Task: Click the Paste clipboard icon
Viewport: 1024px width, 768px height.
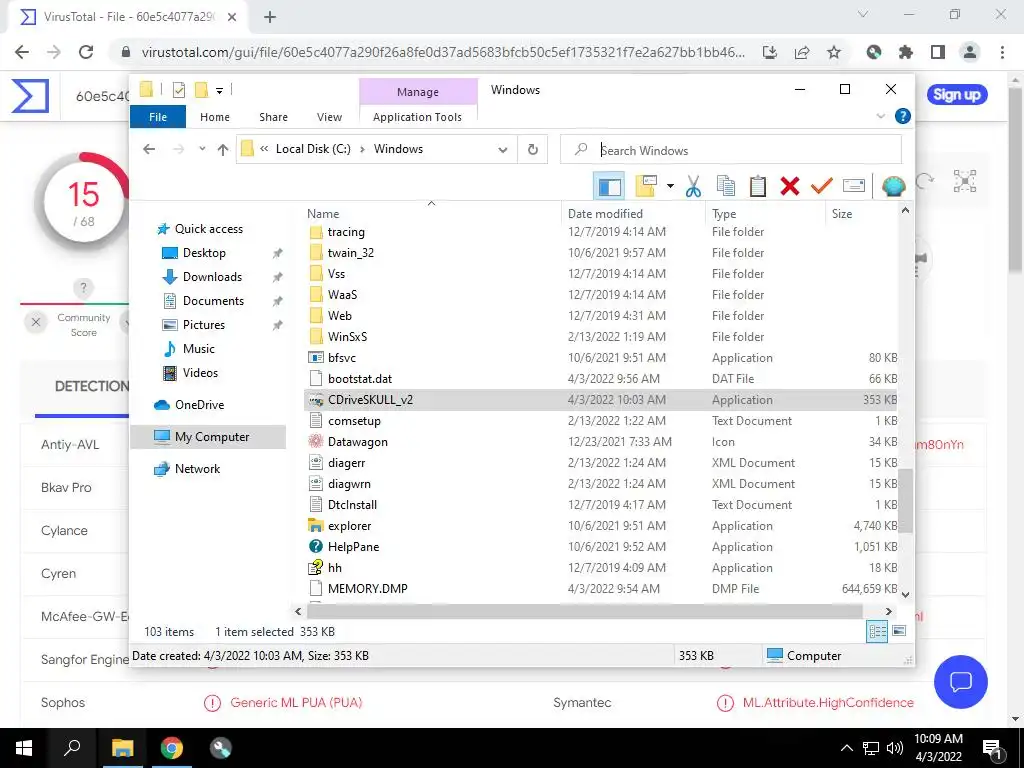Action: point(758,186)
